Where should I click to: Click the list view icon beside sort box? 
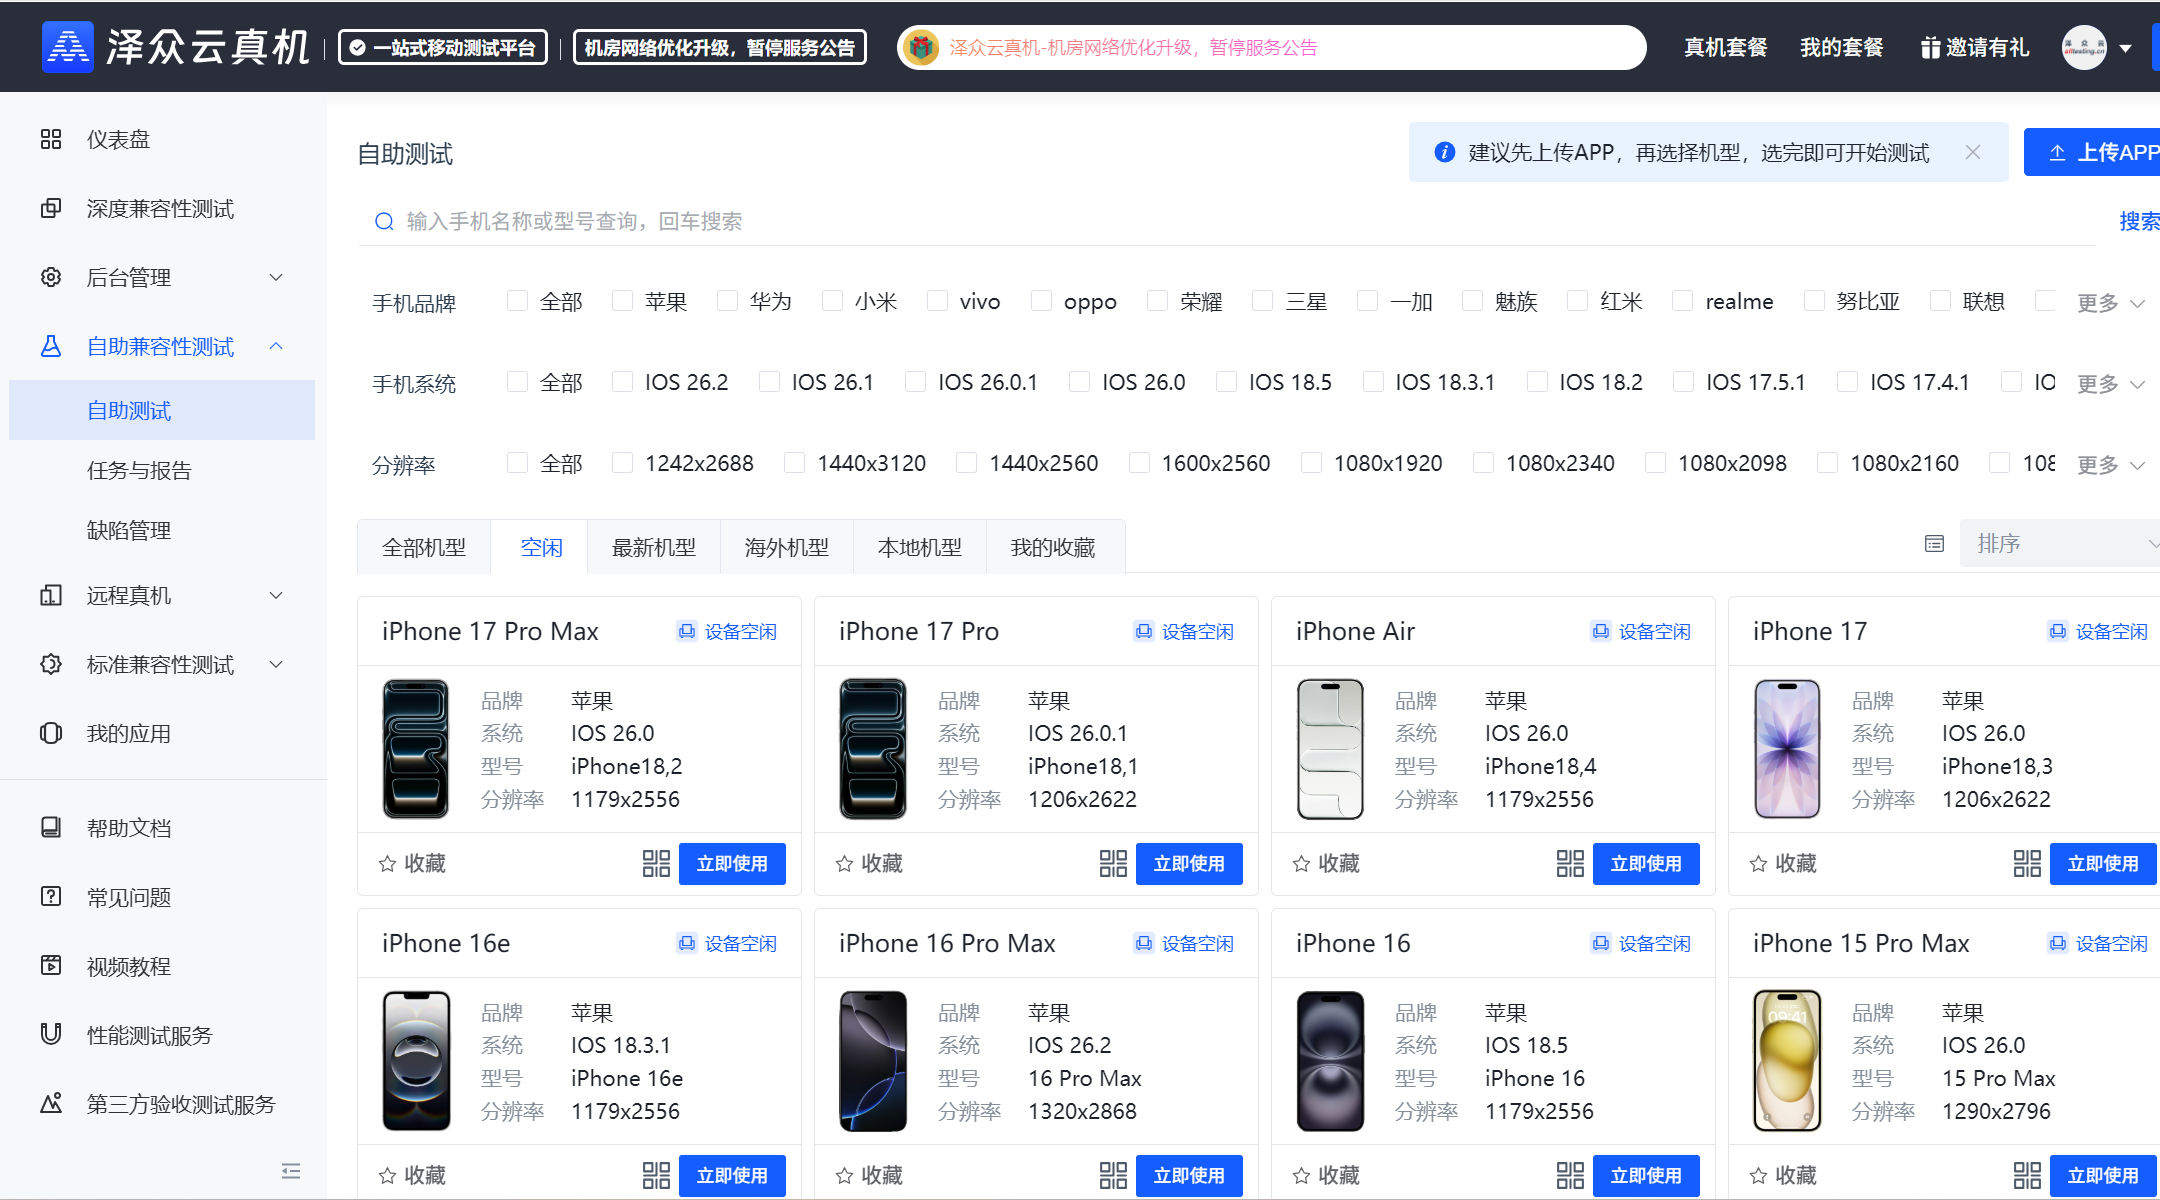[1934, 544]
